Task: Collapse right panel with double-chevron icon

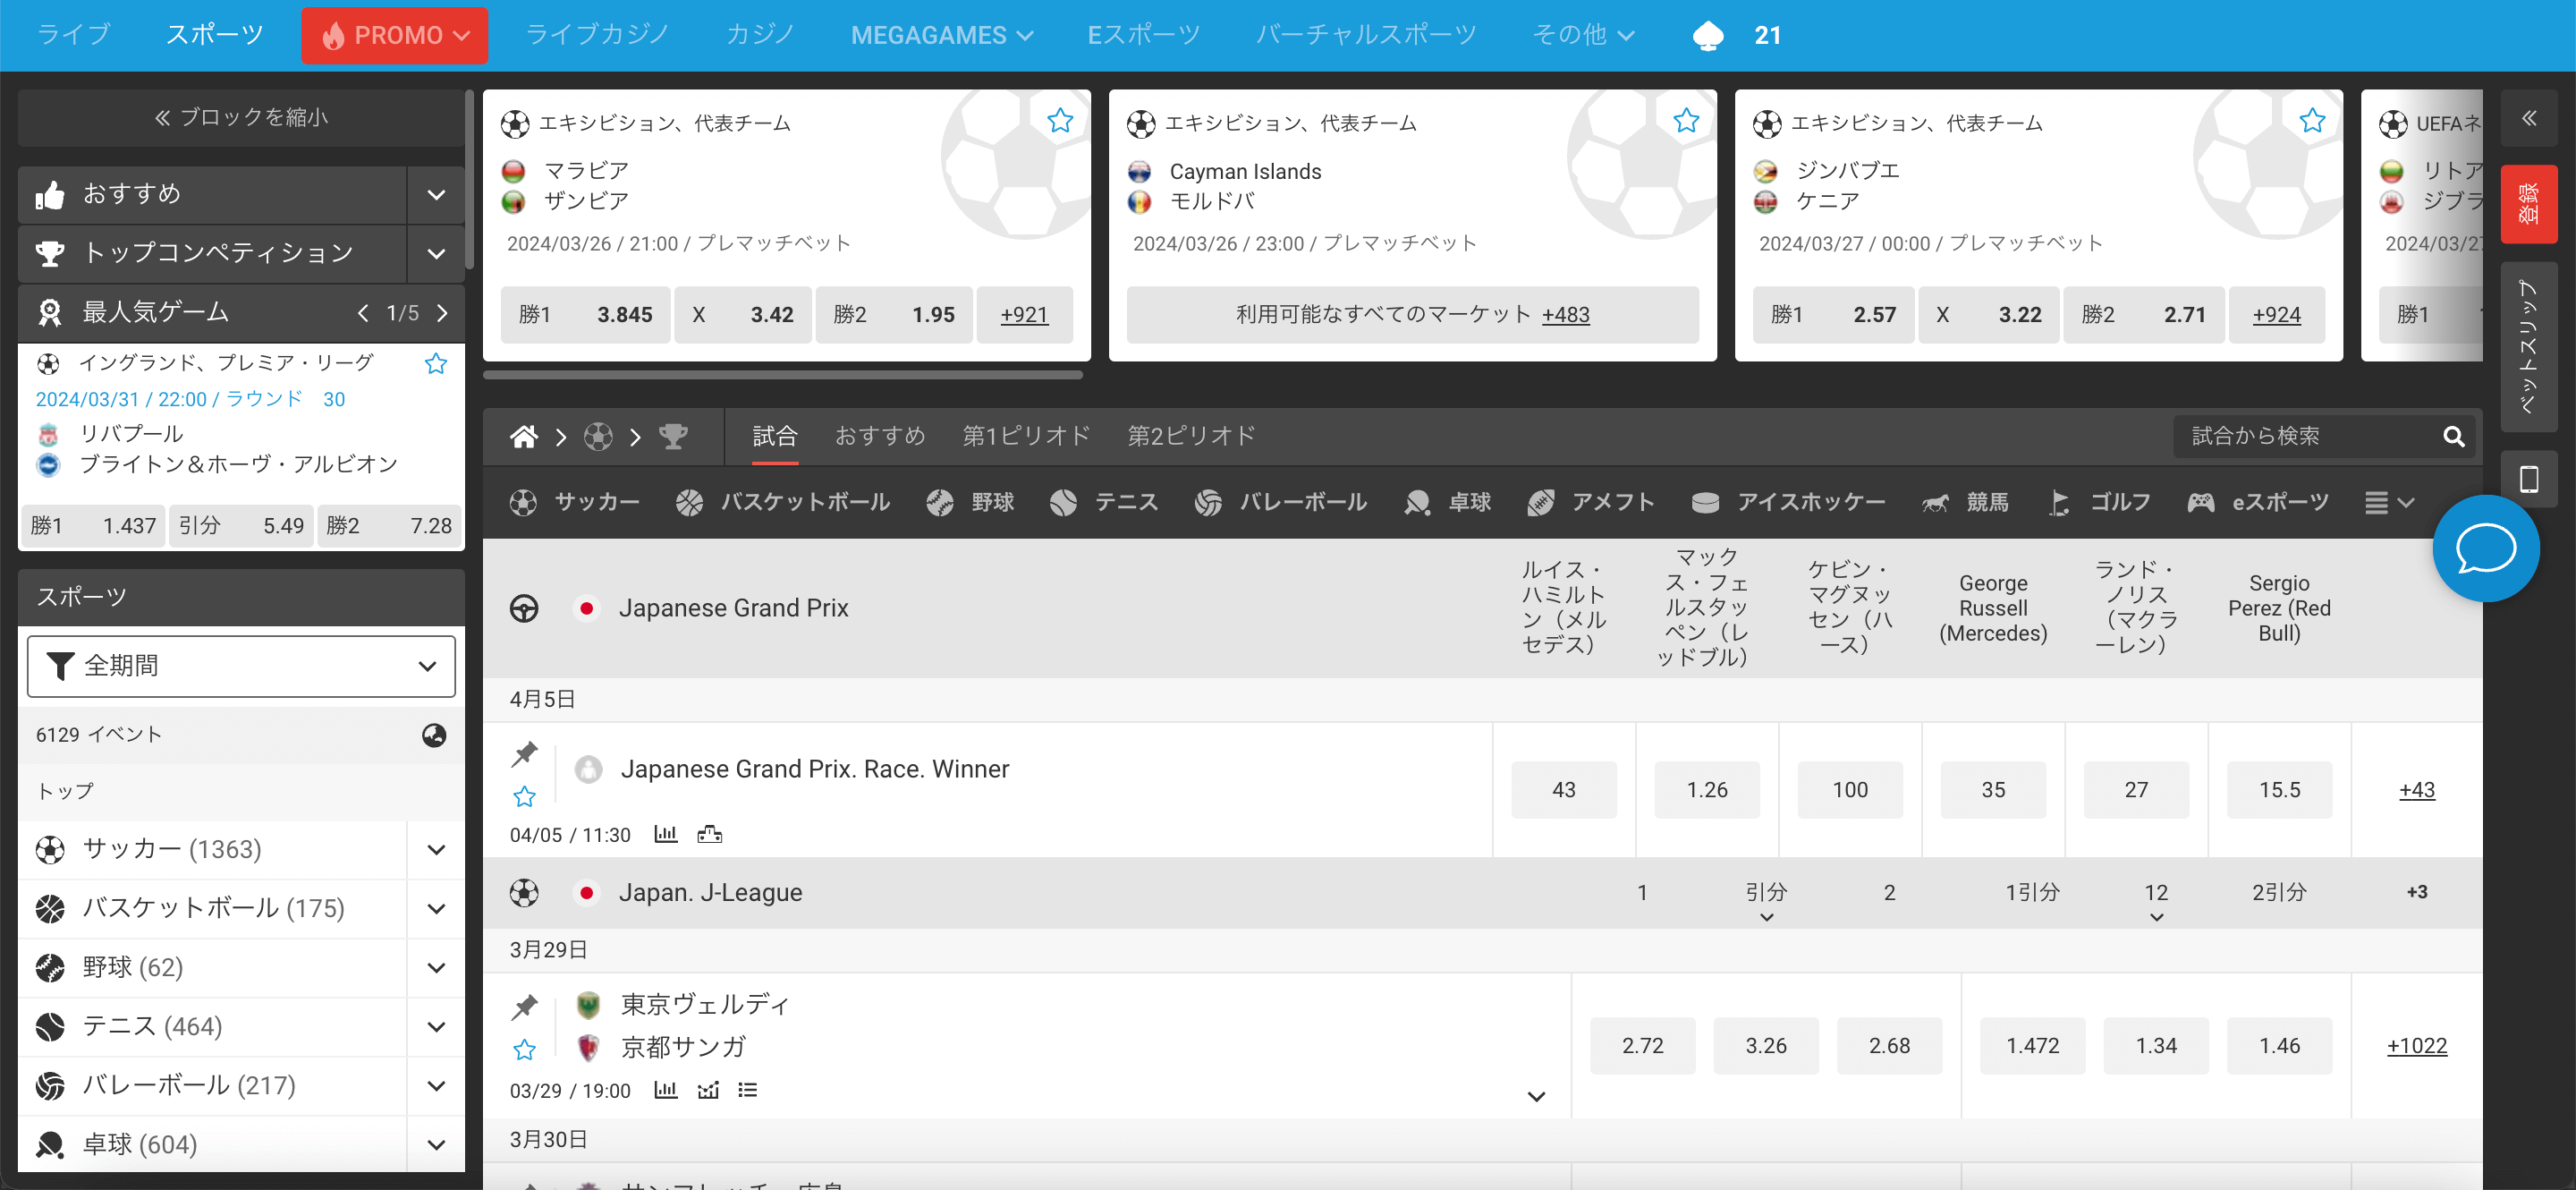Action: (x=2528, y=118)
